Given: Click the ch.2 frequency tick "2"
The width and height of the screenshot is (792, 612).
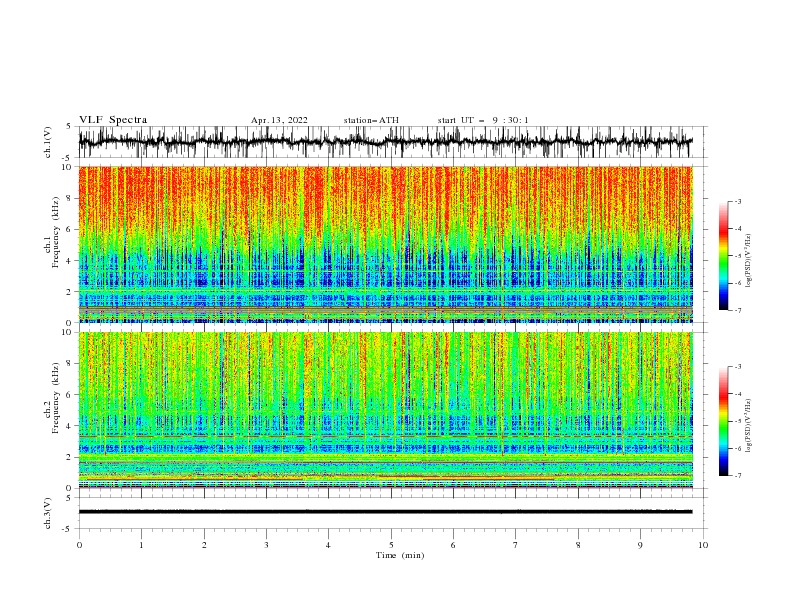Looking at the screenshot, I should point(70,457).
